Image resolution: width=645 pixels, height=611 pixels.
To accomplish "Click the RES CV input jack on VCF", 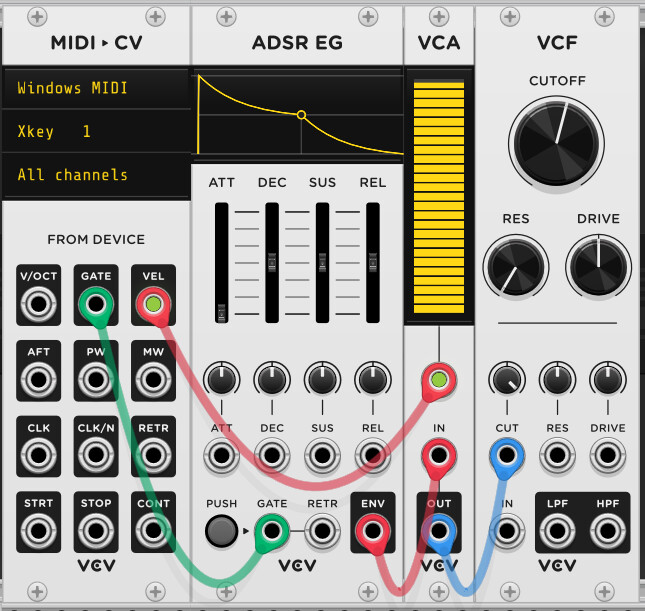I will click(557, 455).
